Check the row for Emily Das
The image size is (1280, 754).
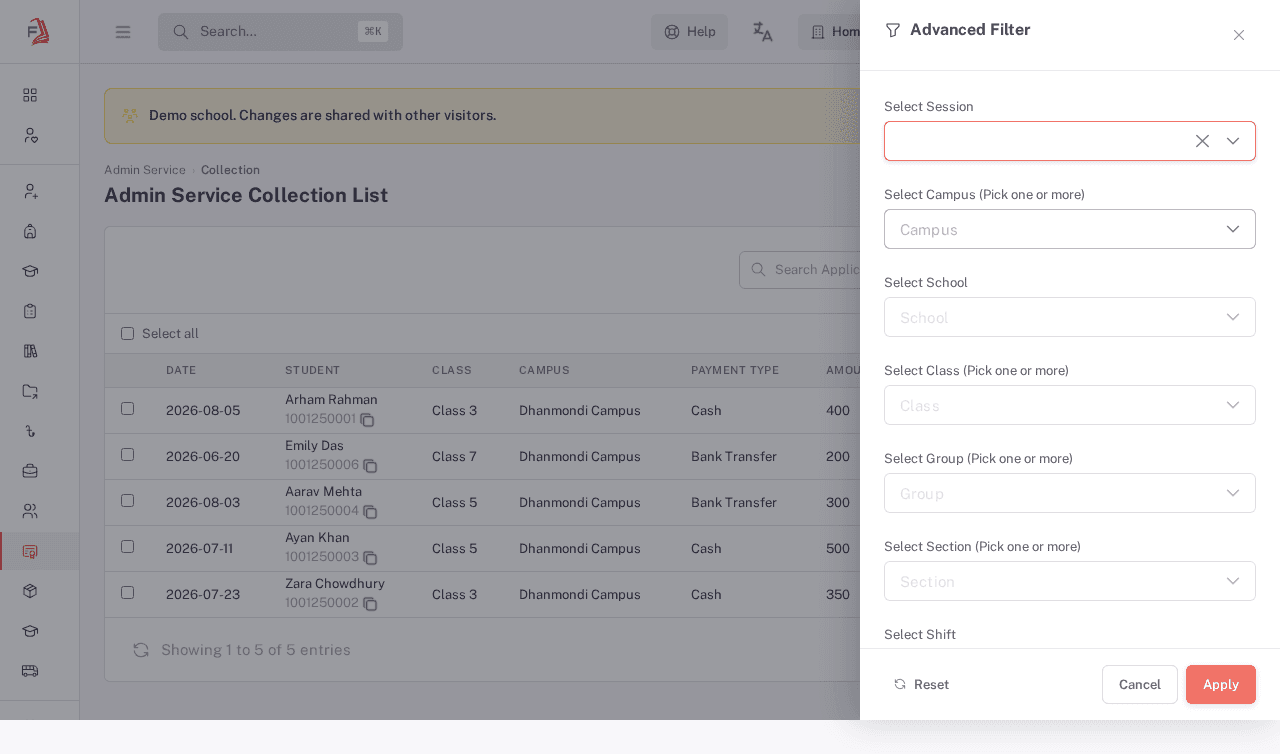coord(127,455)
